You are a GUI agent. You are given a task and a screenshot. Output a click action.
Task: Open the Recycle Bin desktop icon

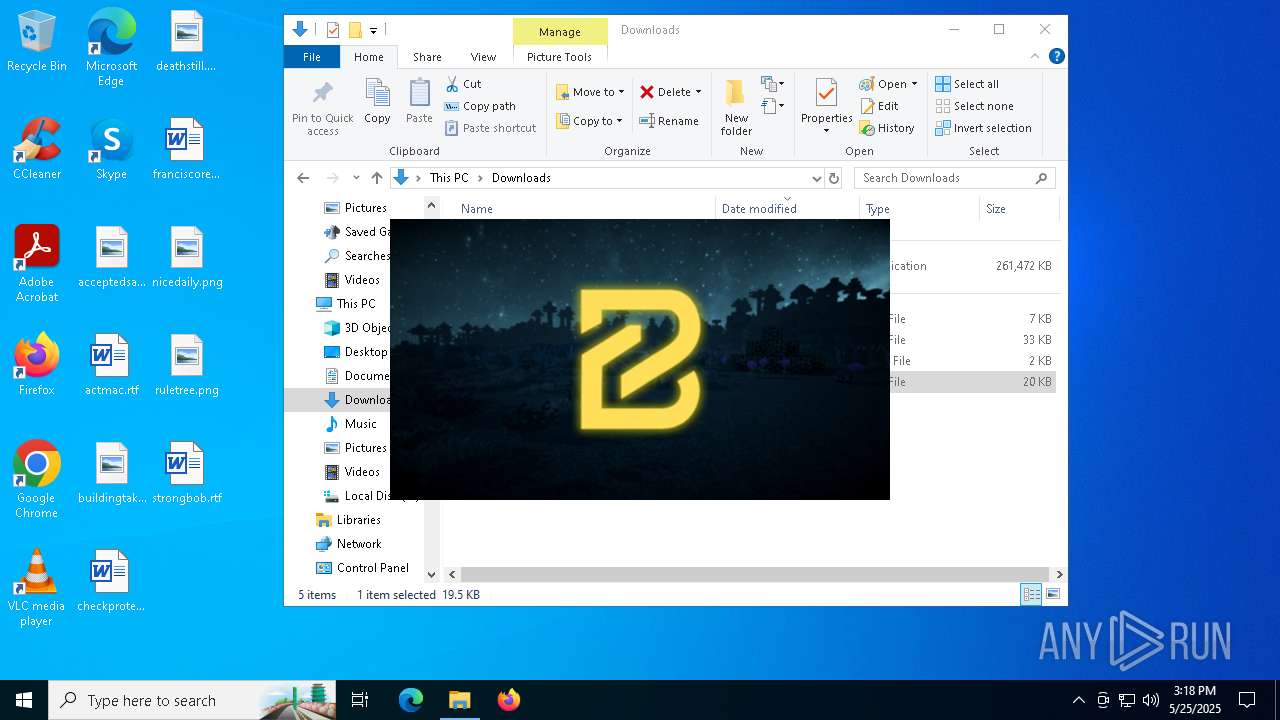pyautogui.click(x=37, y=42)
